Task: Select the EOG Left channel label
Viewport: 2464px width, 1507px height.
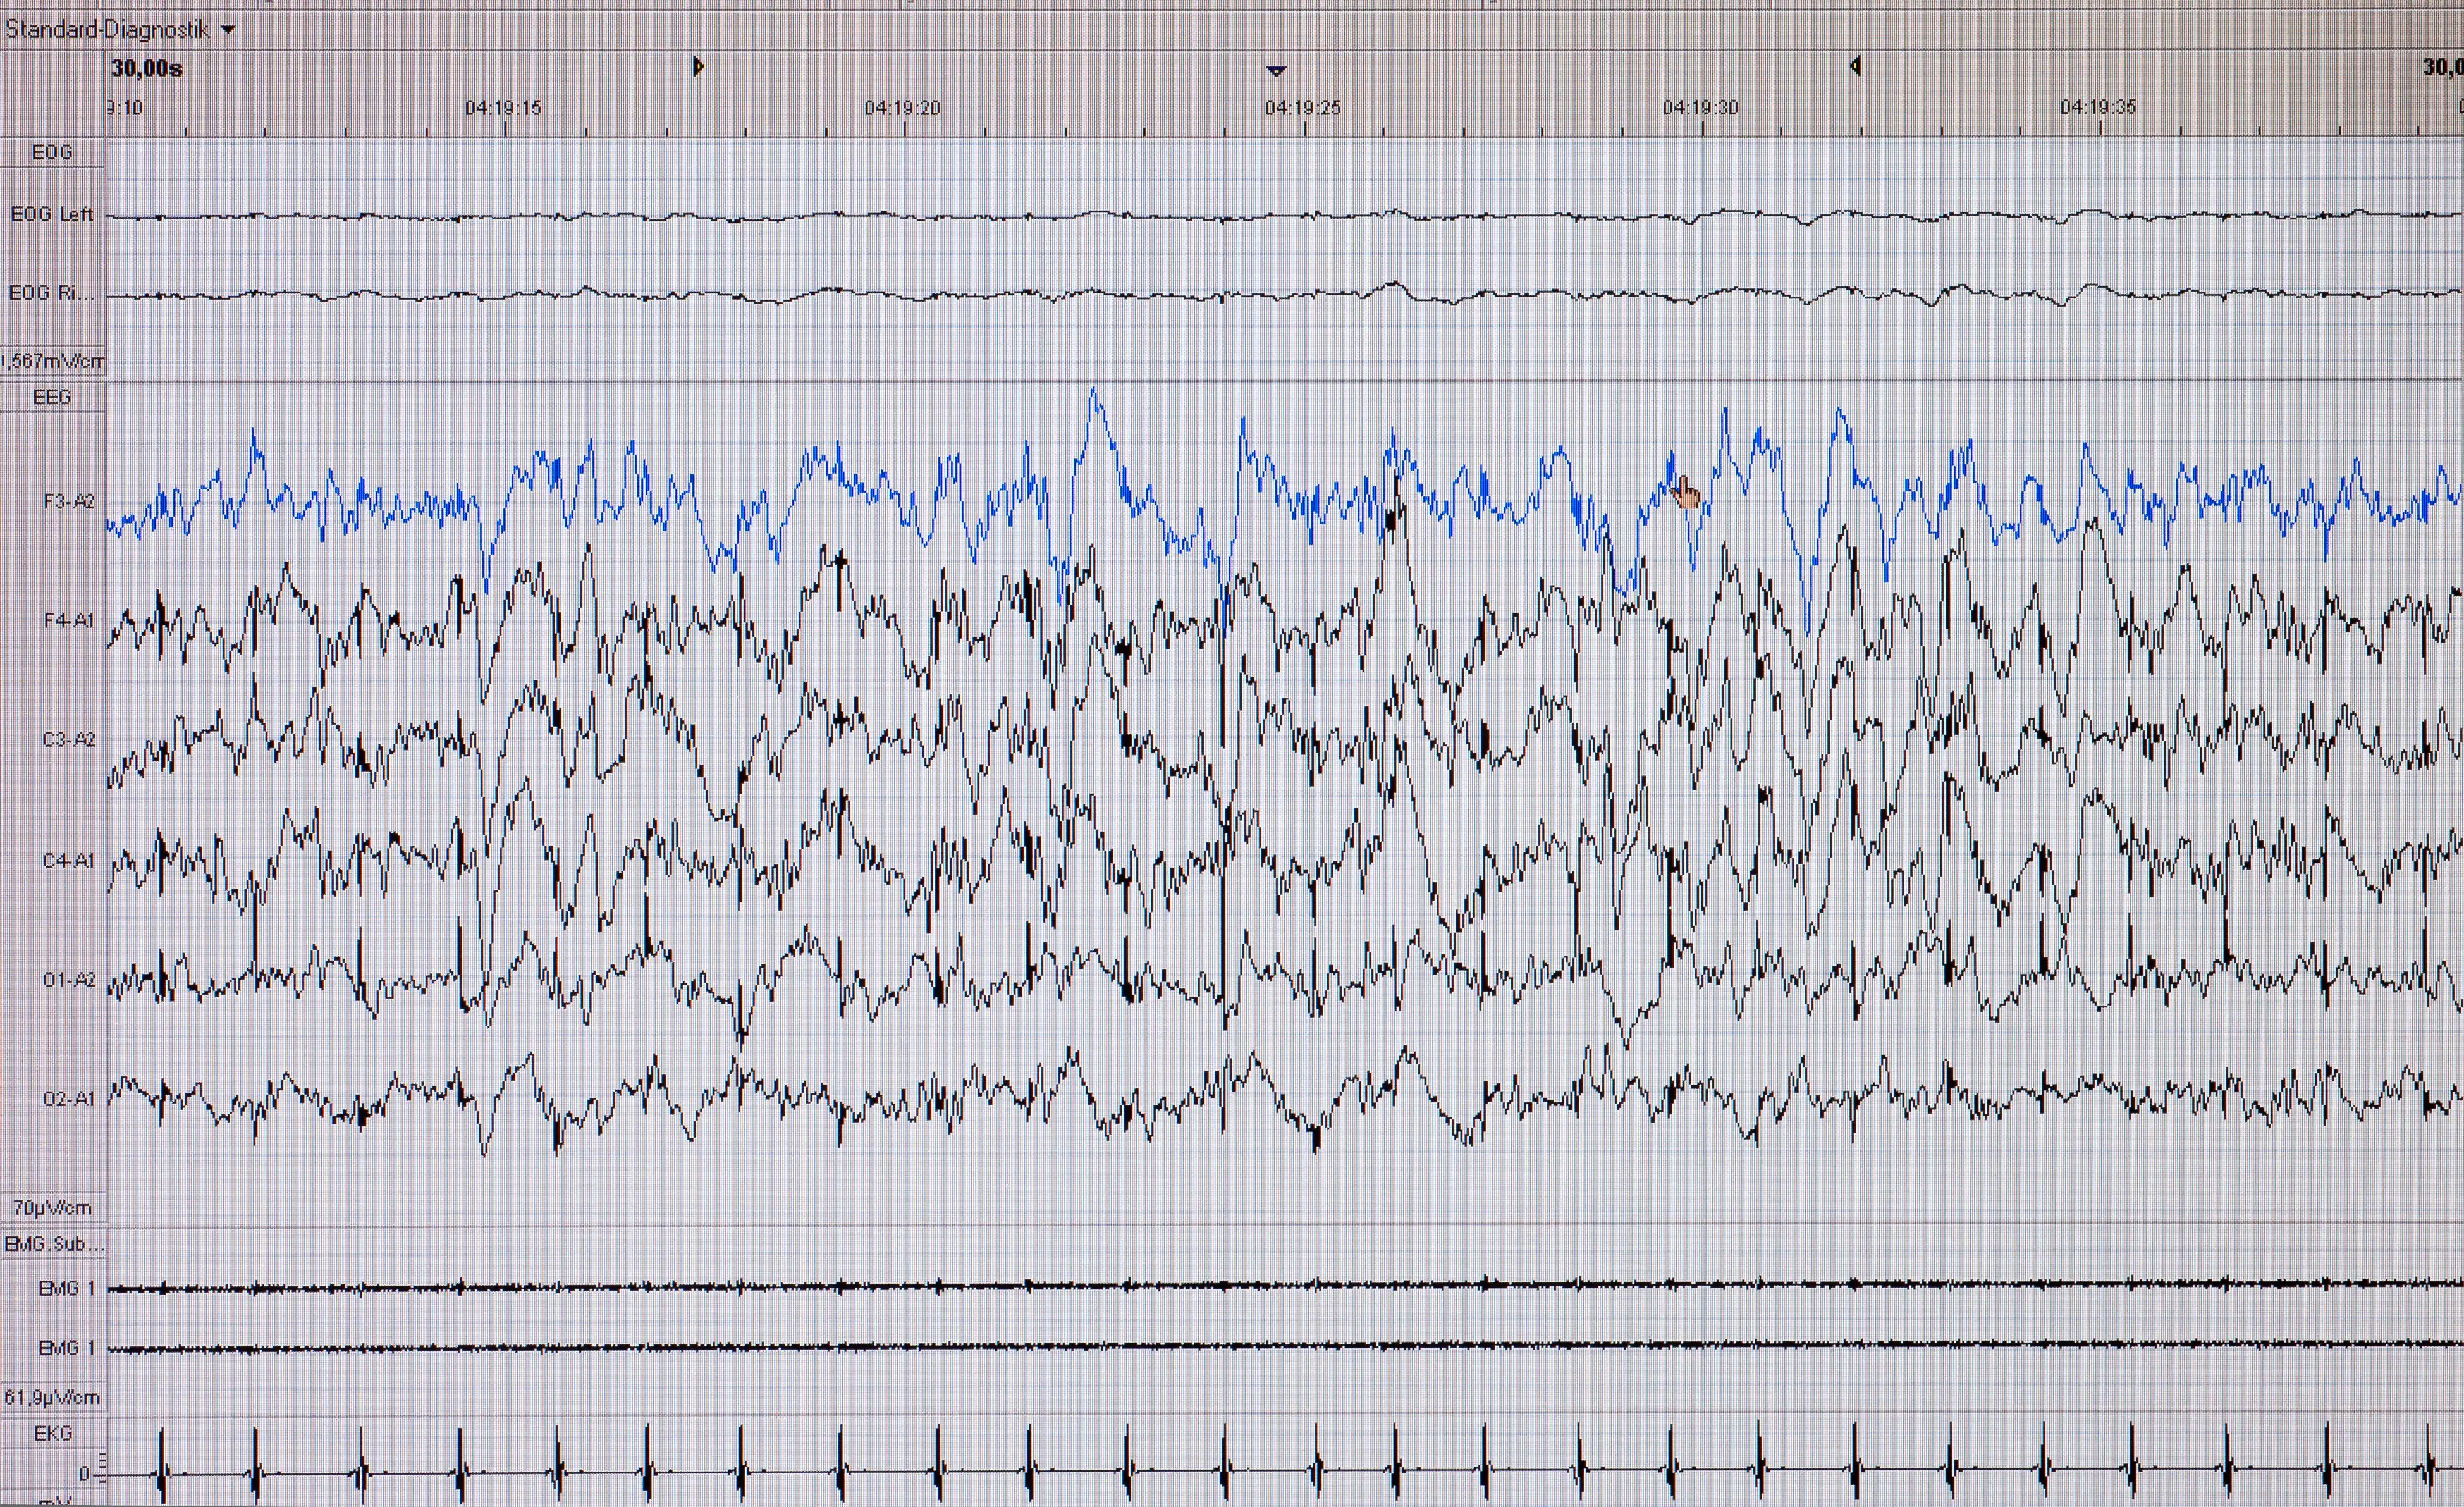Action: pyautogui.click(x=52, y=214)
